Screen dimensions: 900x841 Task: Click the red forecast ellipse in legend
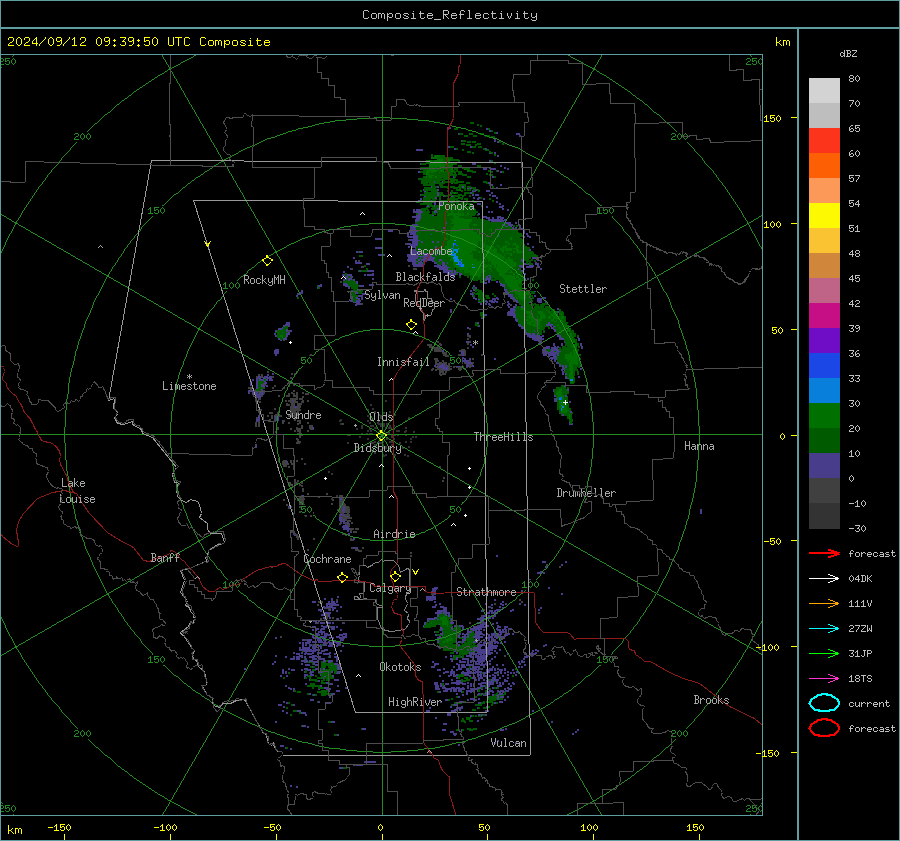824,728
